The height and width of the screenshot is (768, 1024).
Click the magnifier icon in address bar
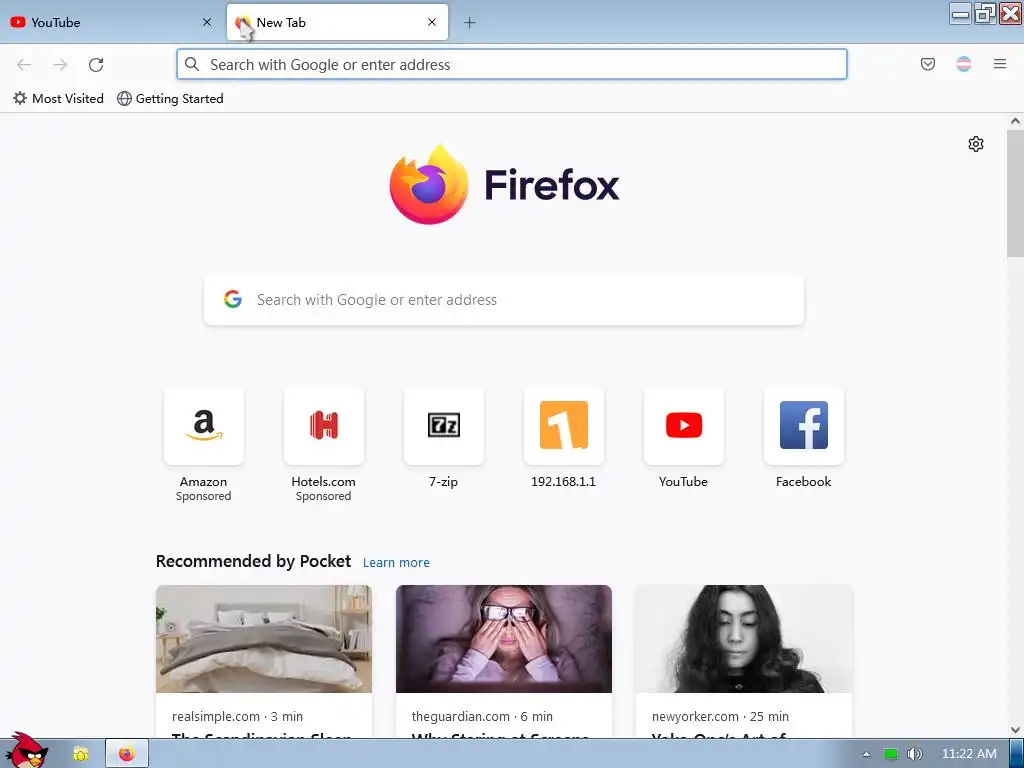[x=192, y=64]
